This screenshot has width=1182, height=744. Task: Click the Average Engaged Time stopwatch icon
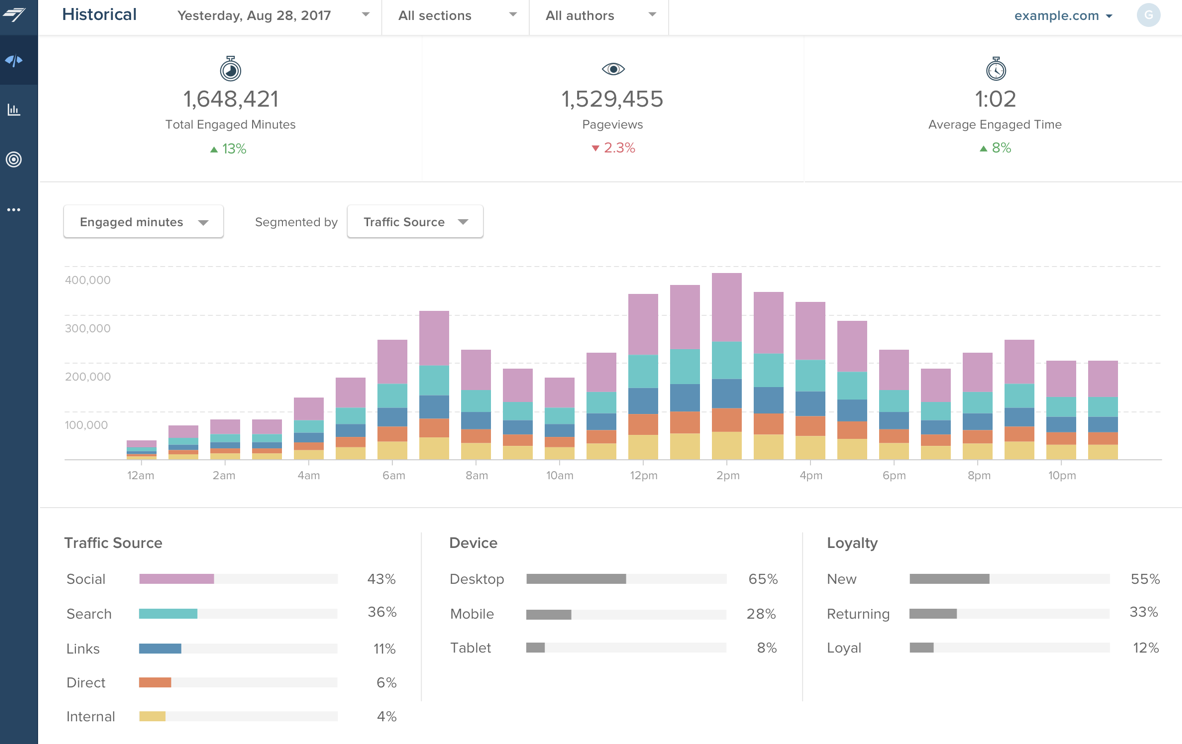pyautogui.click(x=995, y=69)
